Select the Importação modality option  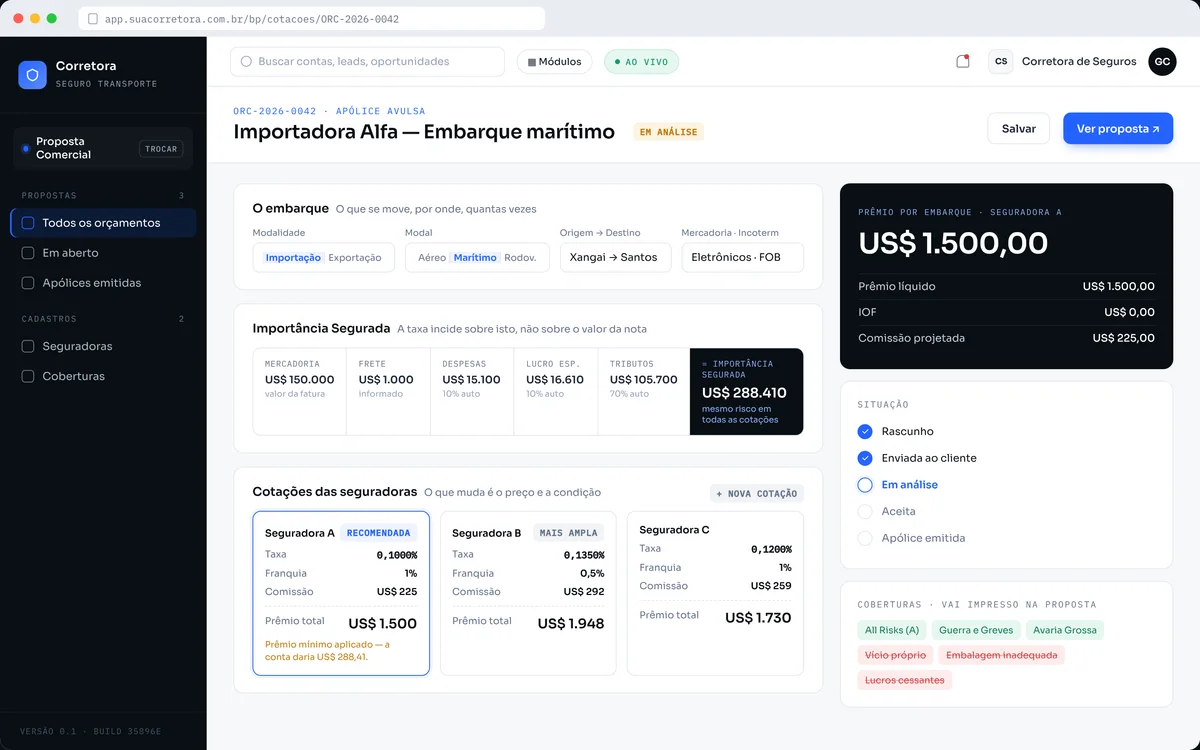point(293,257)
